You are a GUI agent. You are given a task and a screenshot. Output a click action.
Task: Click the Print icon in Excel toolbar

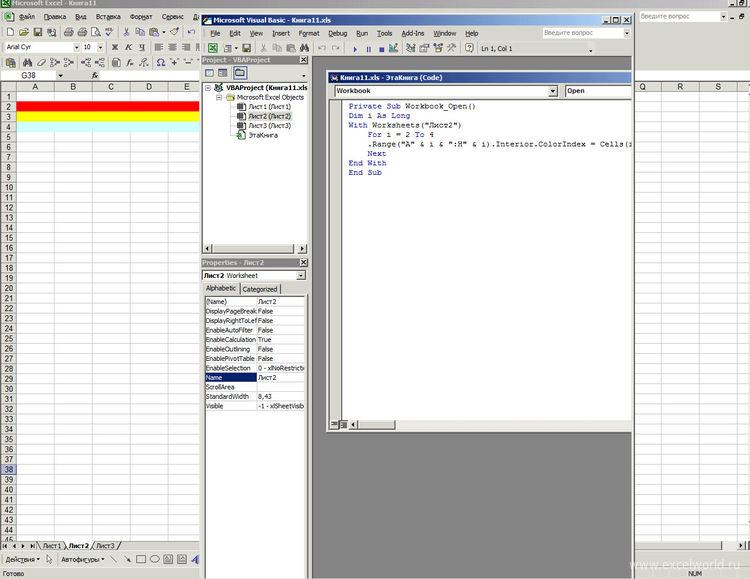click(69, 32)
